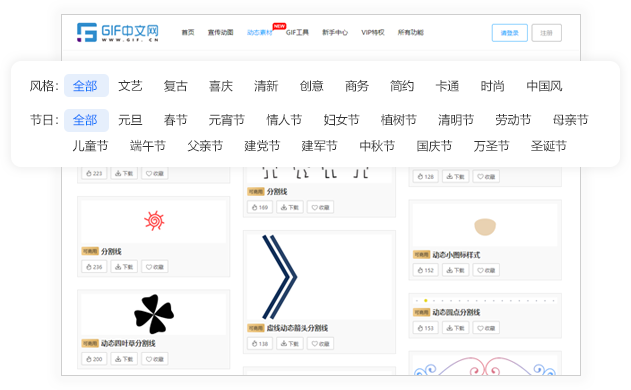Choose the 父亲节 holiday filter
The image size is (631, 390).
point(205,146)
